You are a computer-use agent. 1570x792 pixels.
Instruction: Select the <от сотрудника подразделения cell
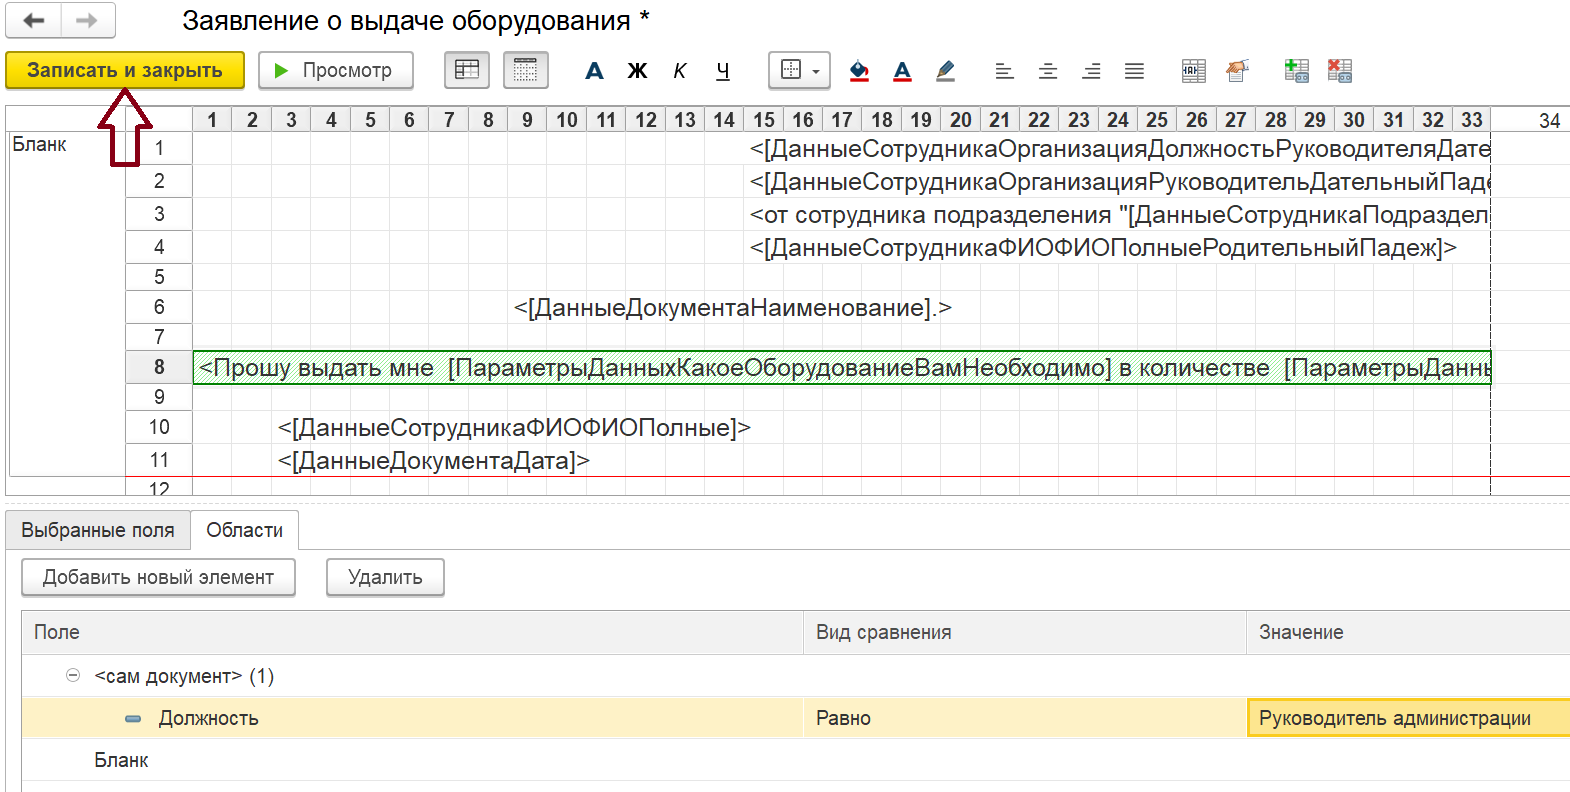pyautogui.click(x=1119, y=215)
